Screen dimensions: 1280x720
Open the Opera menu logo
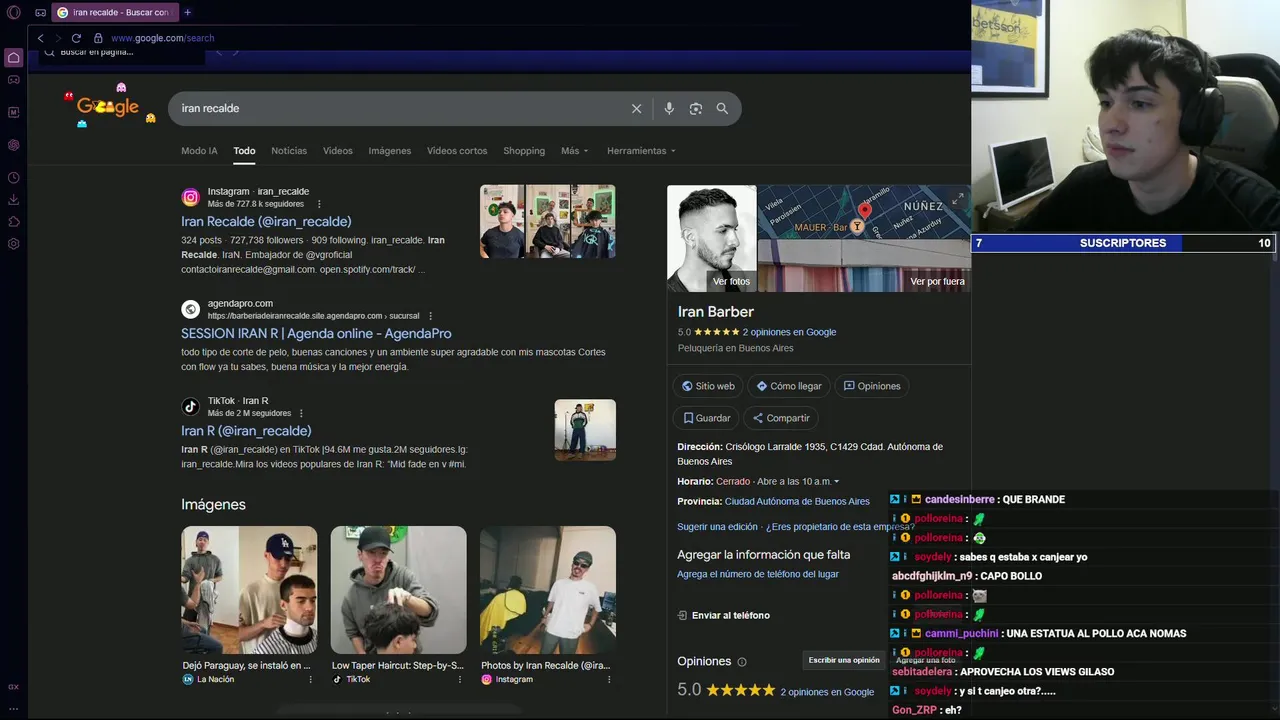pos(14,13)
